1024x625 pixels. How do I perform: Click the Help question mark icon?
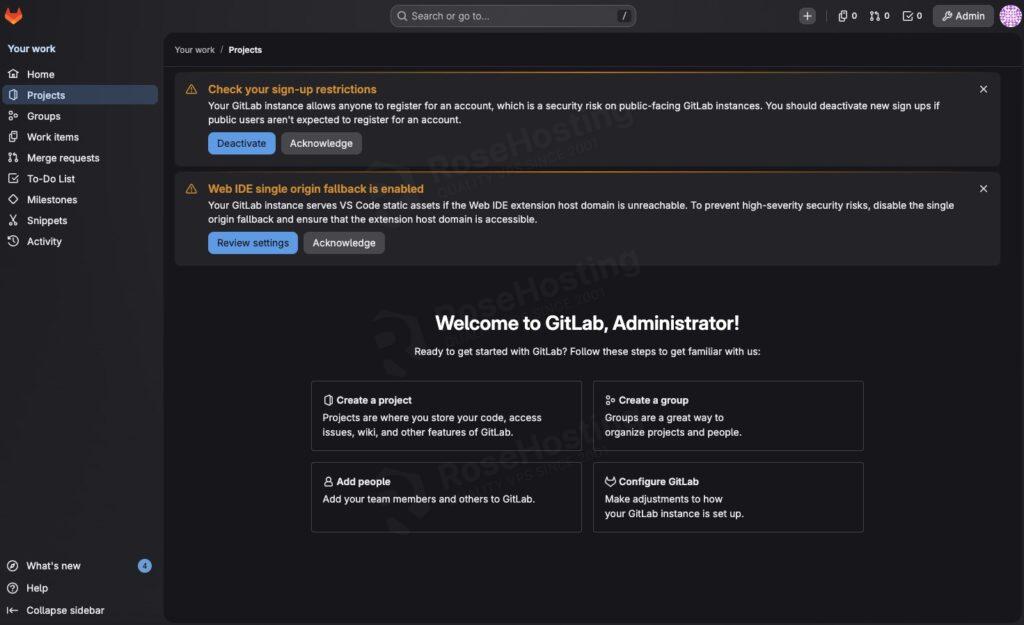12,588
